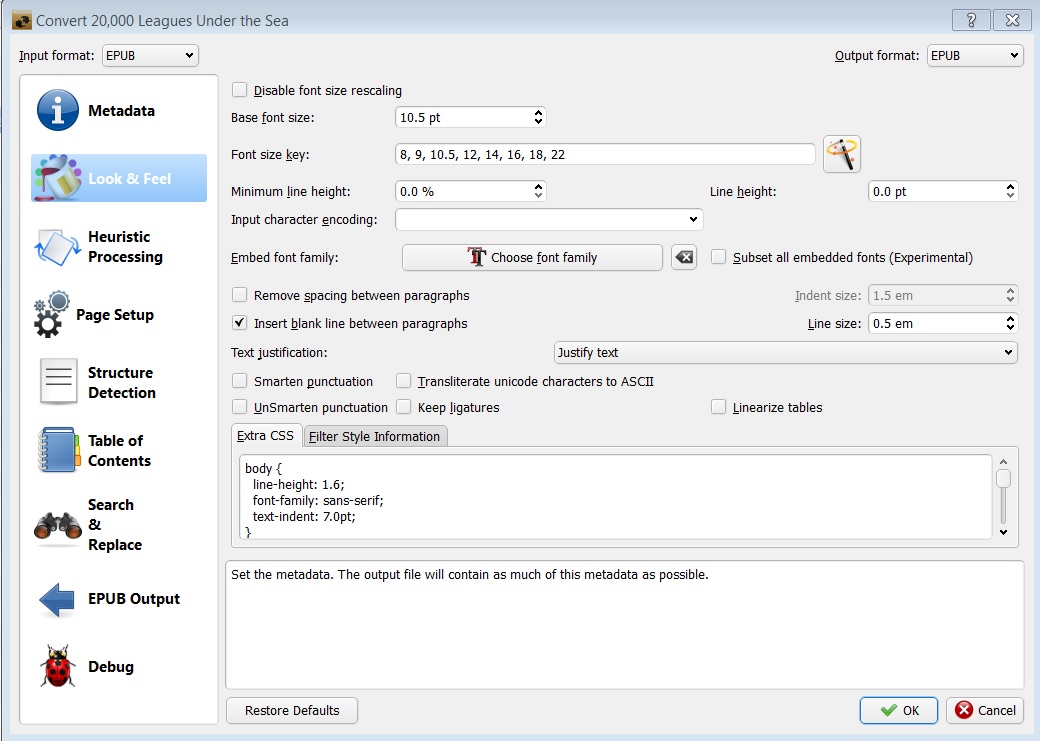This screenshot has width=1040, height=741.
Task: Click the Extra CSS scrollbar handle
Action: pos(1004,478)
